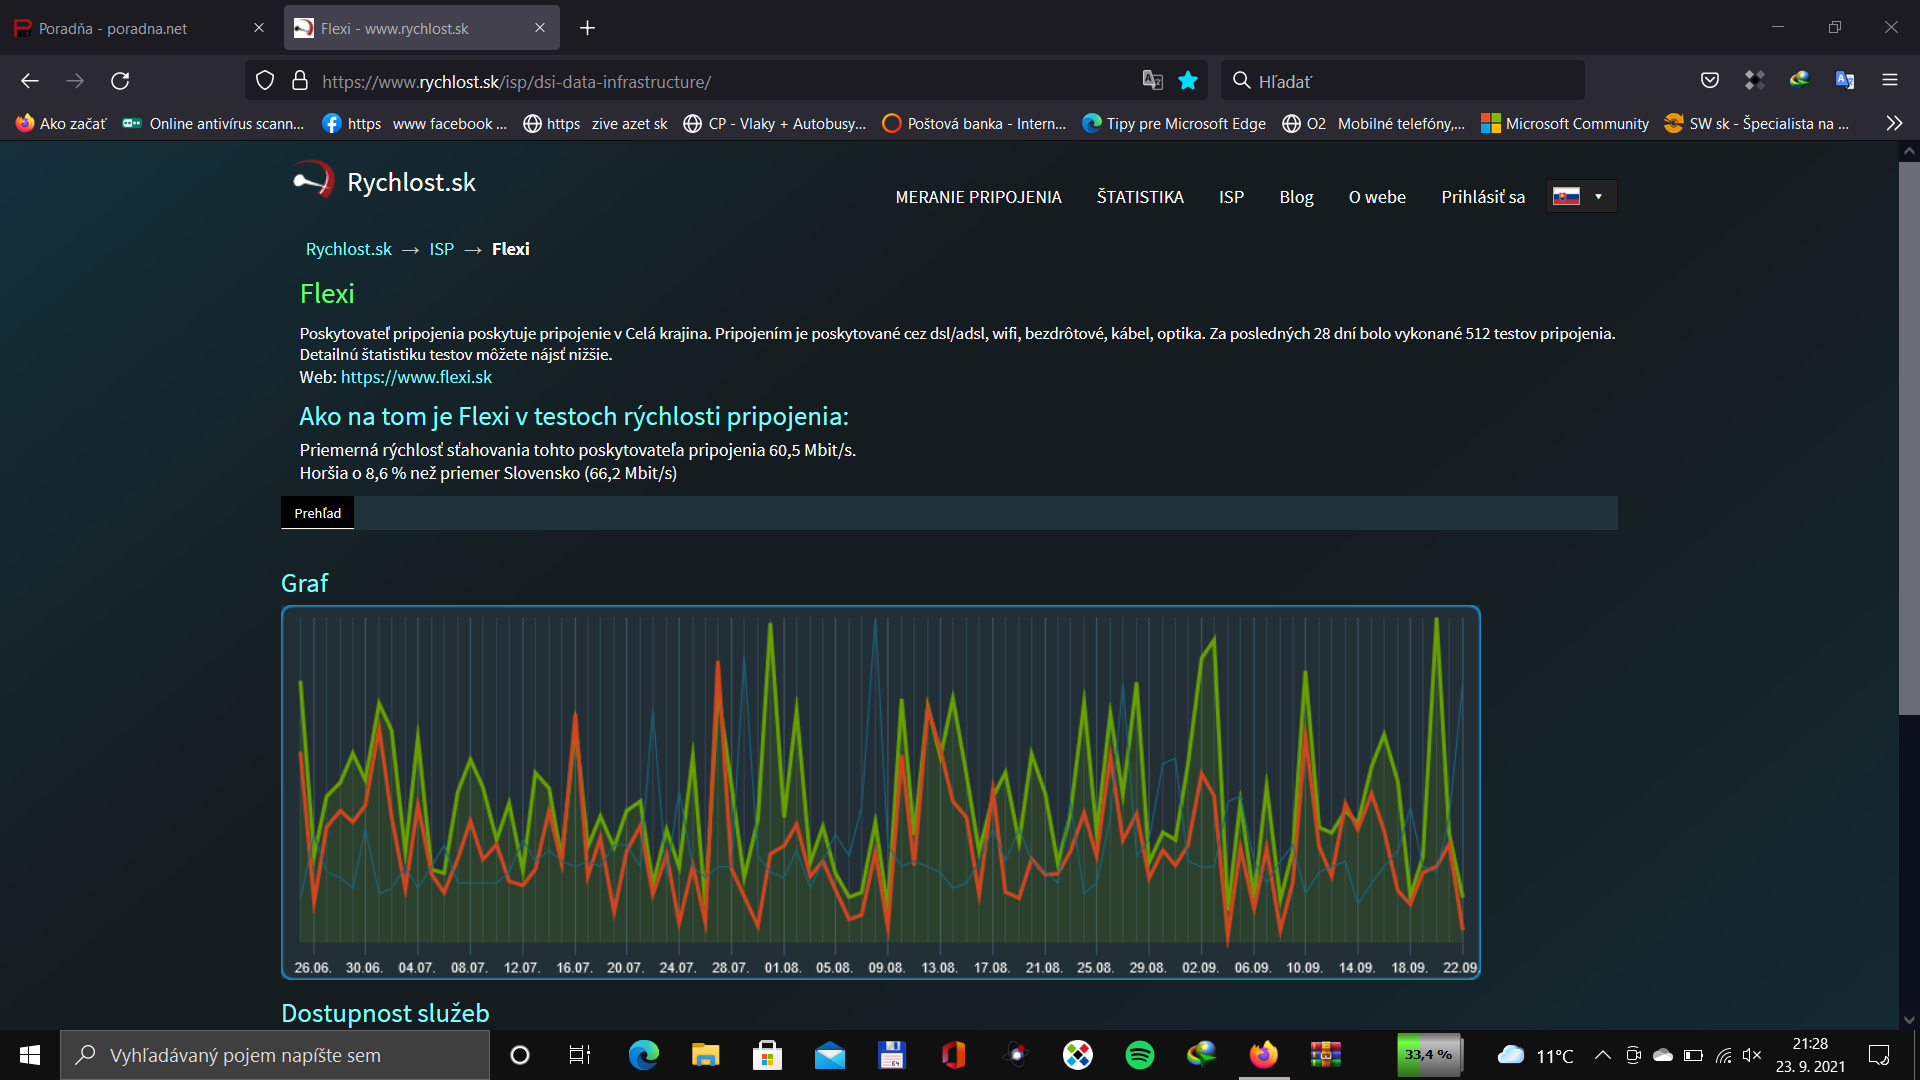Viewport: 1920px width, 1080px height.
Task: Open the www facebook bookmark
Action: (414, 123)
